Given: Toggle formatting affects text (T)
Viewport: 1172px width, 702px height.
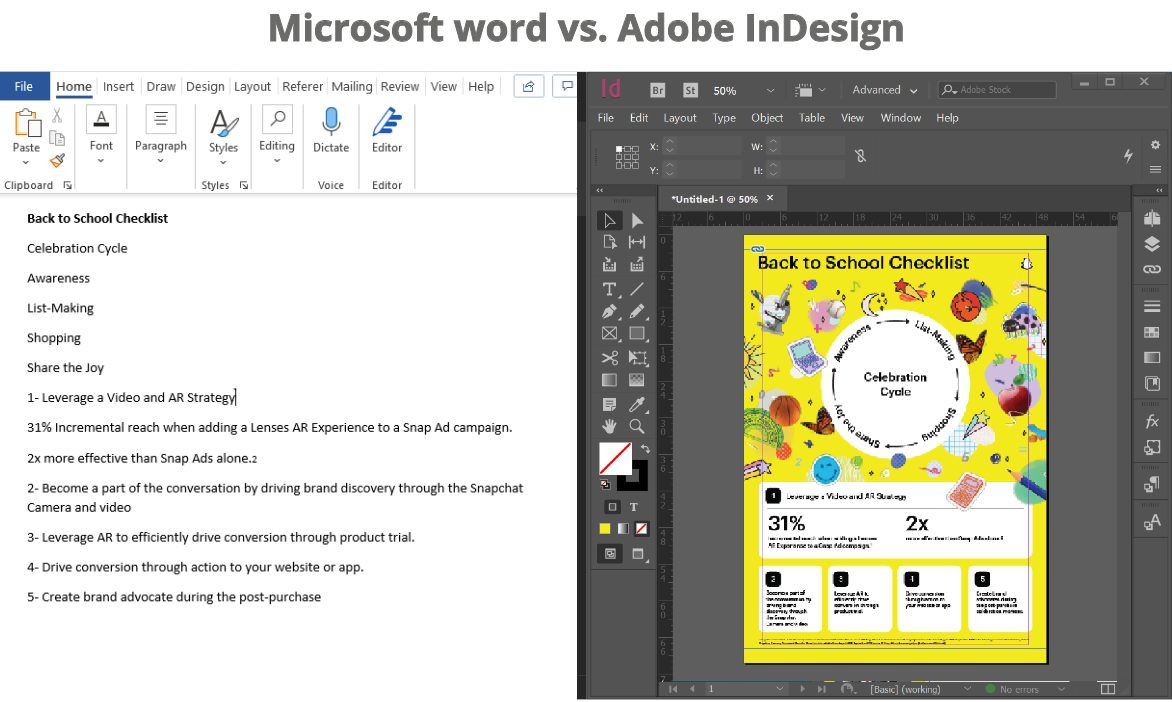Looking at the screenshot, I should (x=634, y=507).
